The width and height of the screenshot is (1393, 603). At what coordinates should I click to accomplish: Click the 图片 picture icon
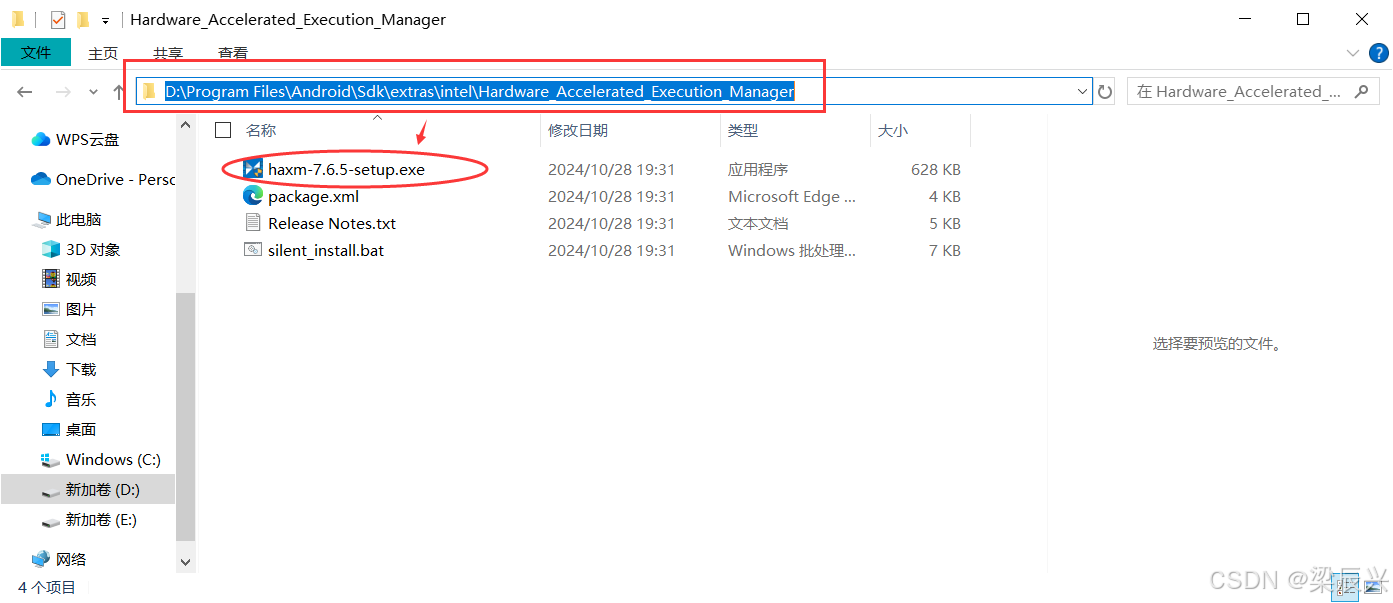pyautogui.click(x=51, y=309)
